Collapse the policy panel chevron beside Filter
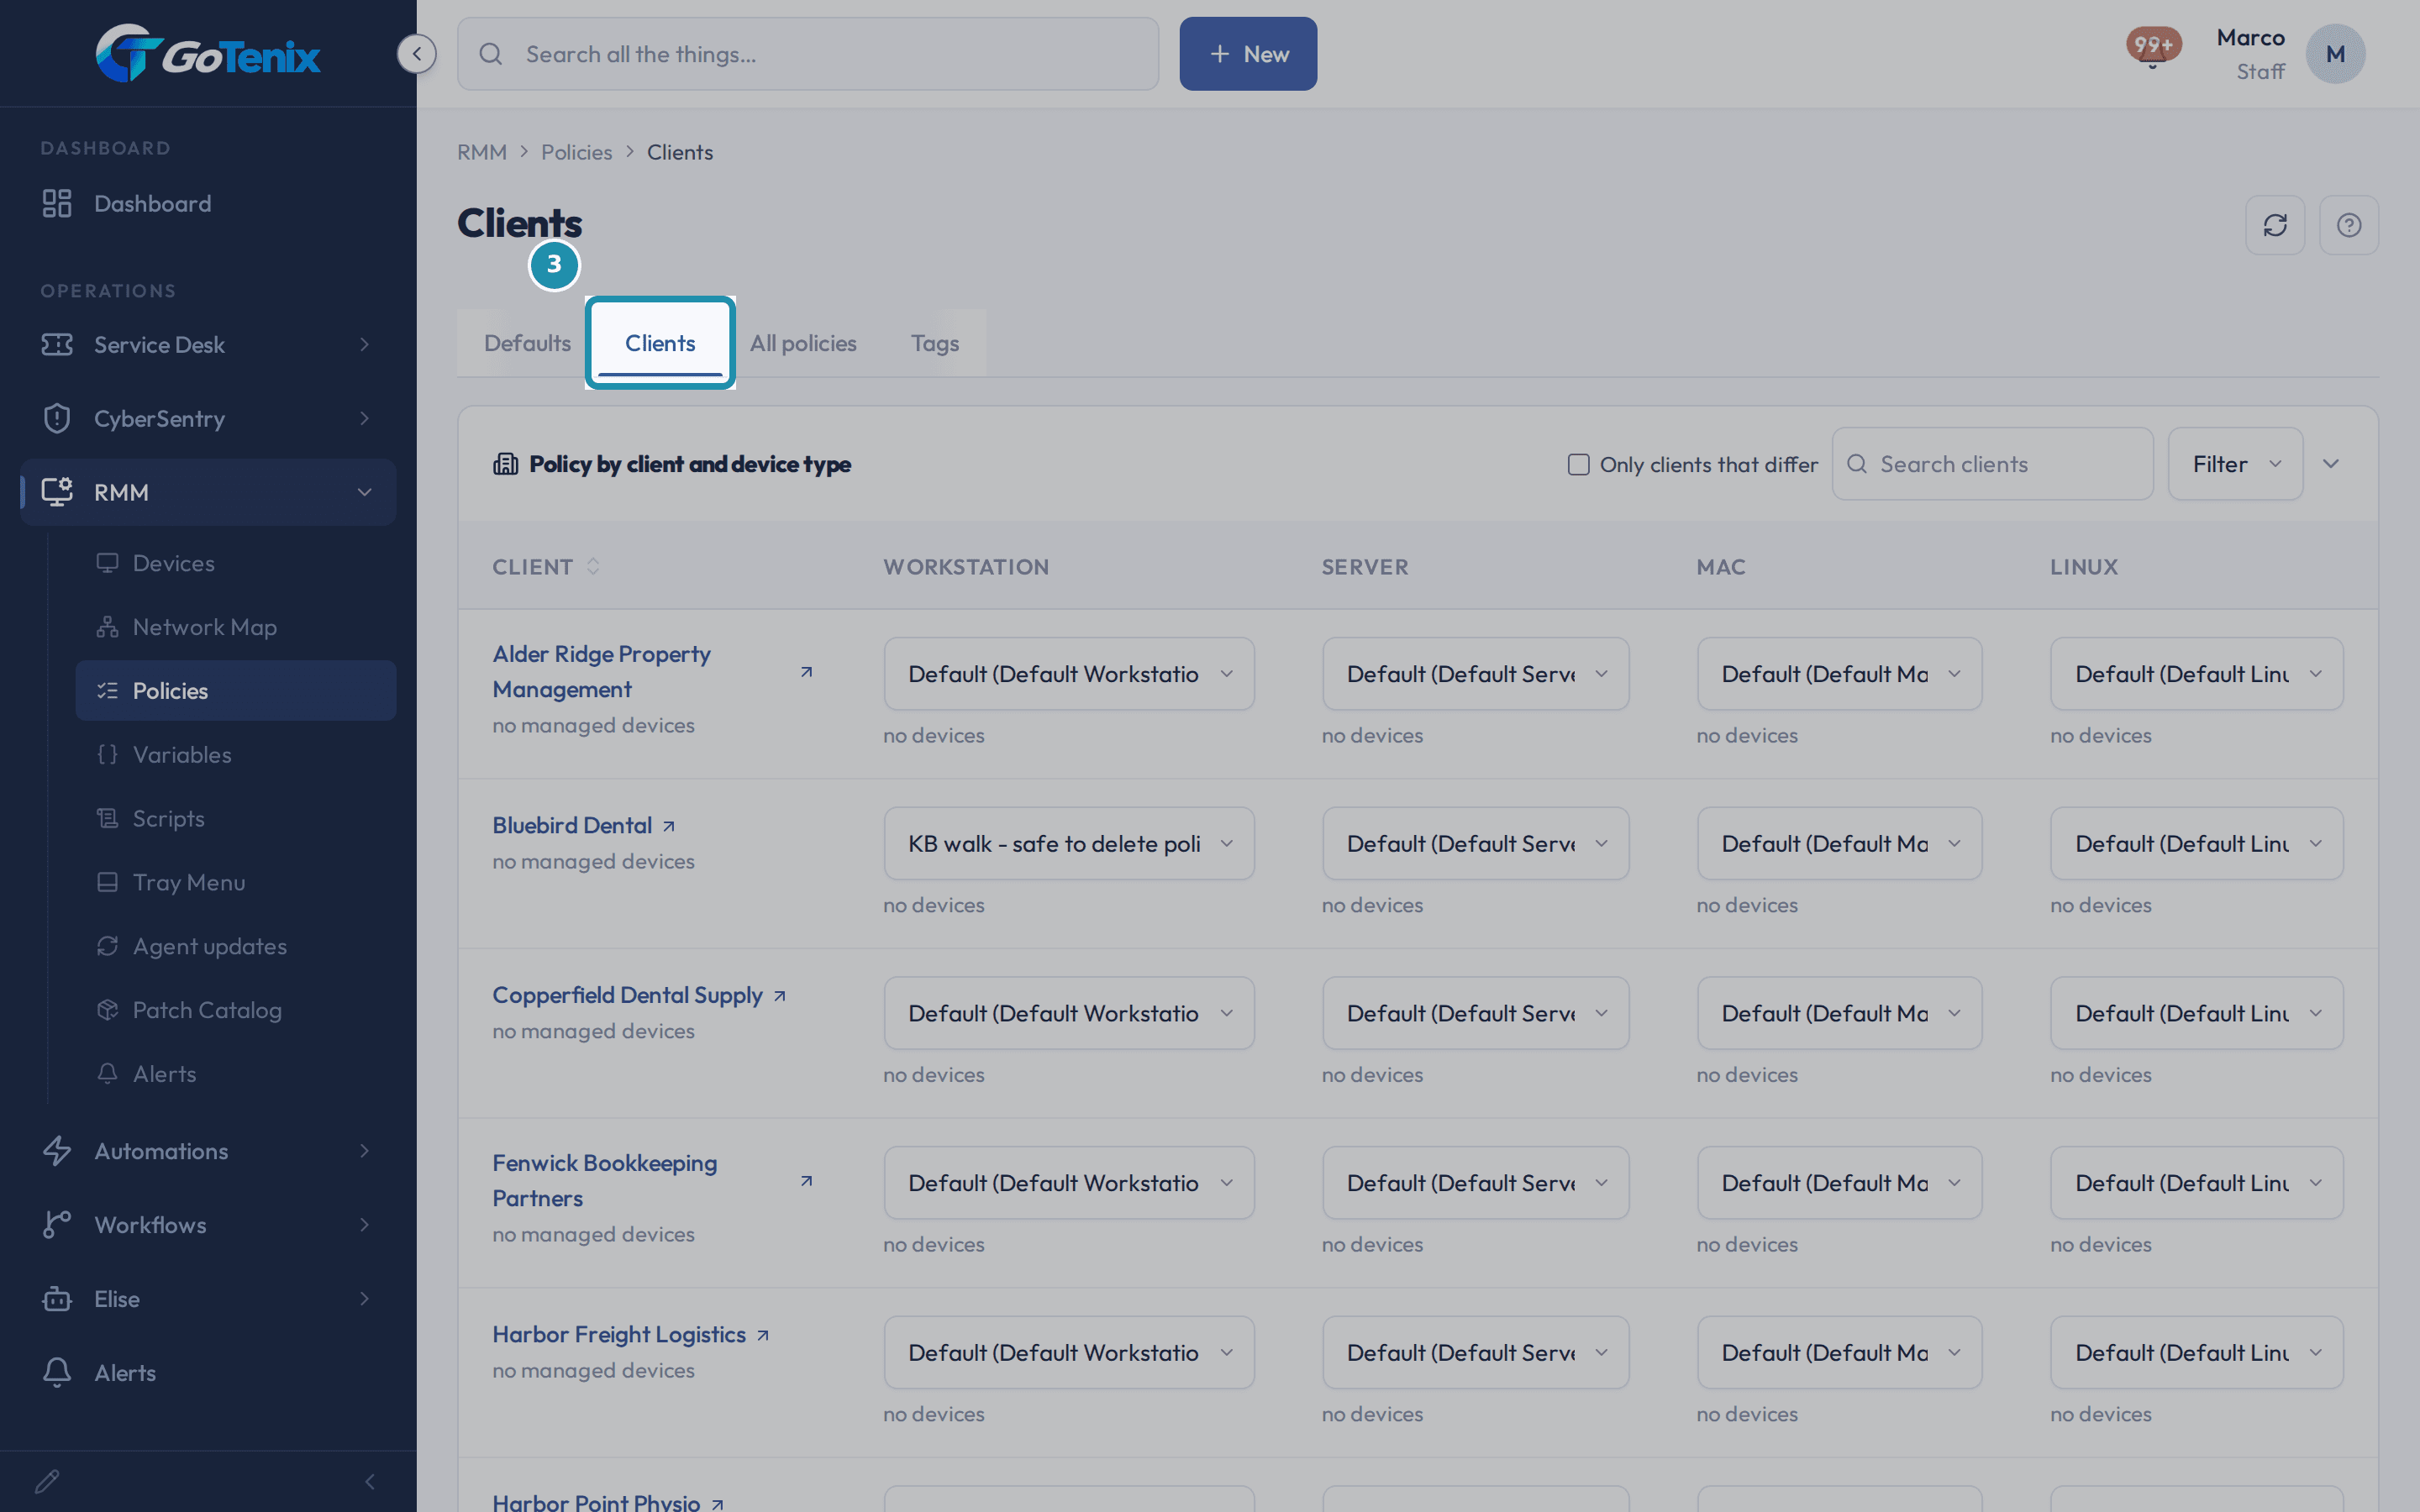2420x1512 pixels. [2331, 464]
